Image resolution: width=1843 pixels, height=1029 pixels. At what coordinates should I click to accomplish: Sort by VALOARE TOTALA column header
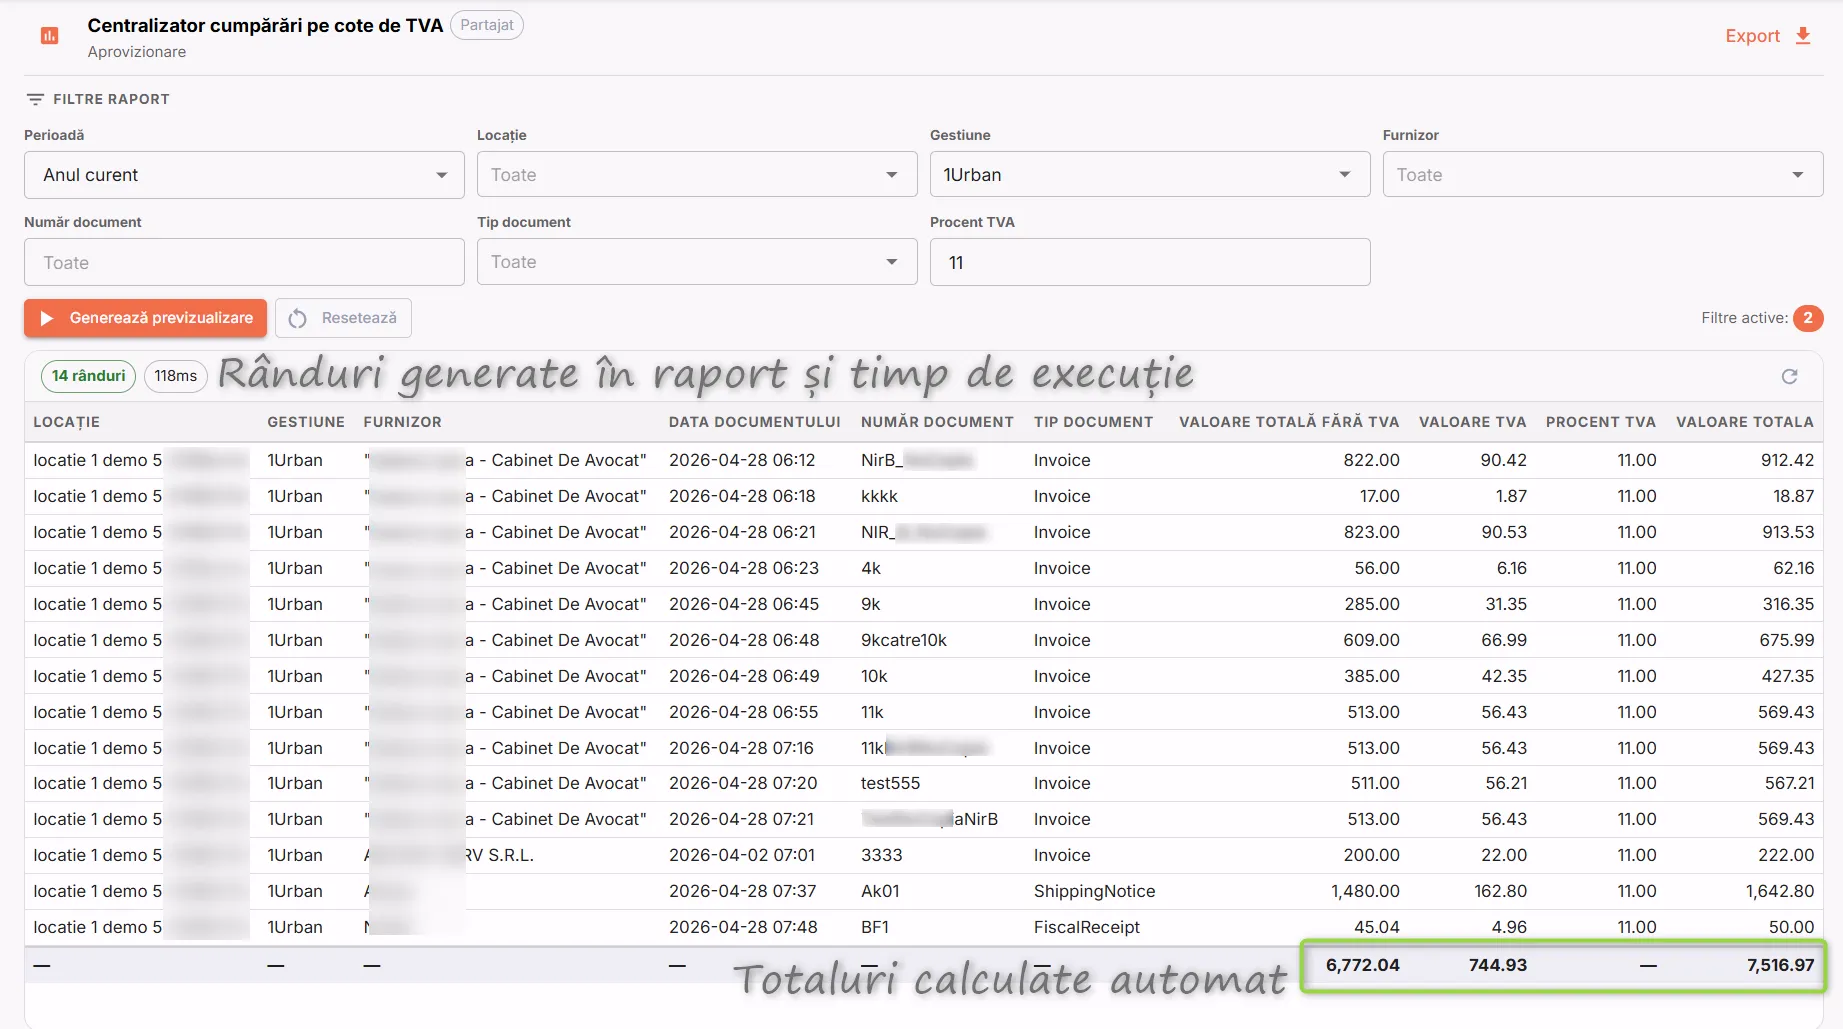[1745, 422]
